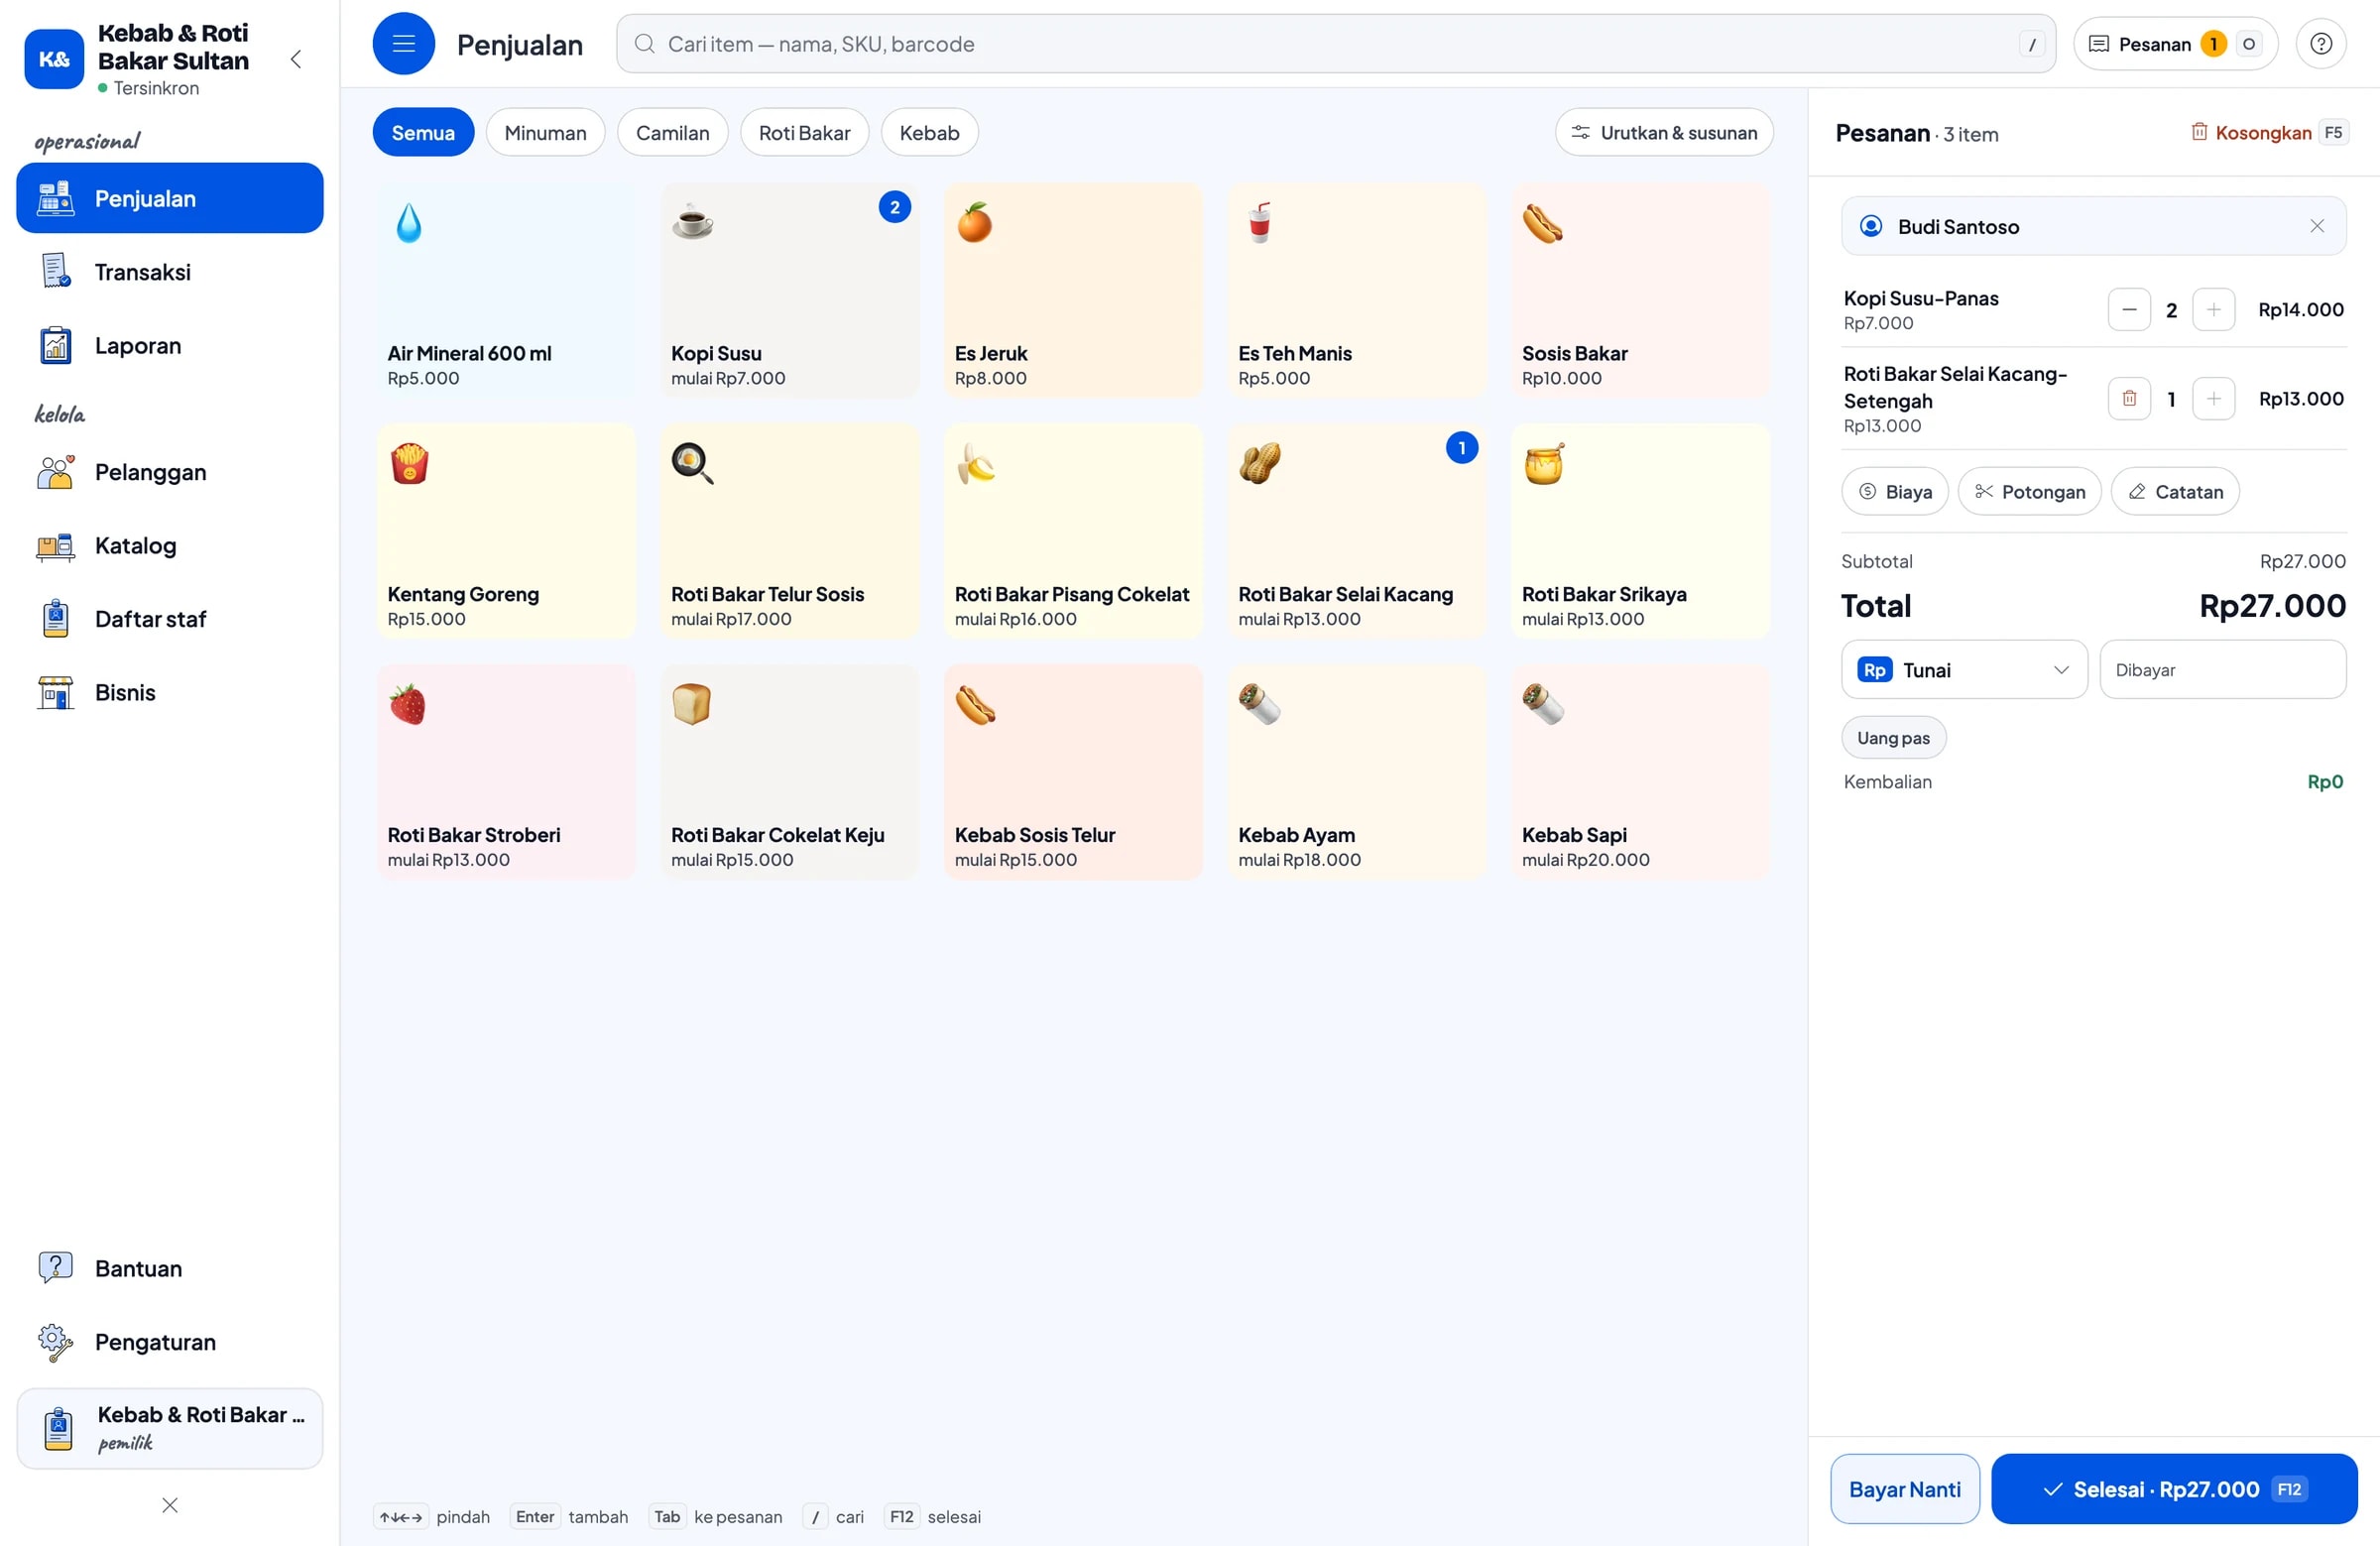Open the Pesanan orders button

pyautogui.click(x=2175, y=44)
